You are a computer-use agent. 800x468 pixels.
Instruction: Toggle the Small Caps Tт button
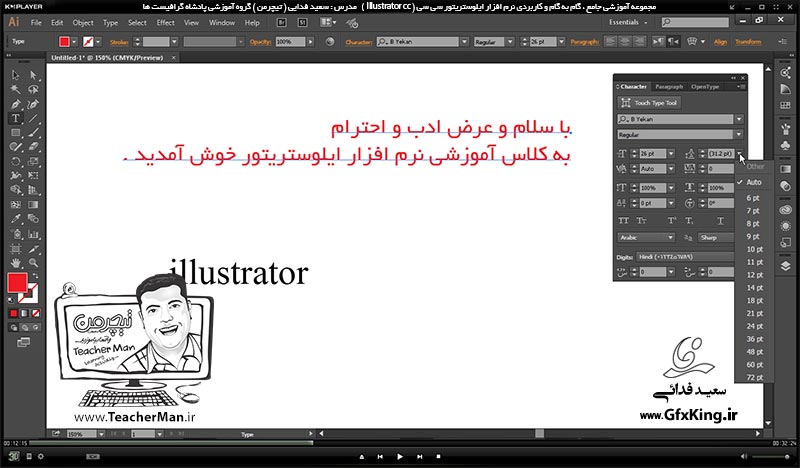[x=641, y=221]
